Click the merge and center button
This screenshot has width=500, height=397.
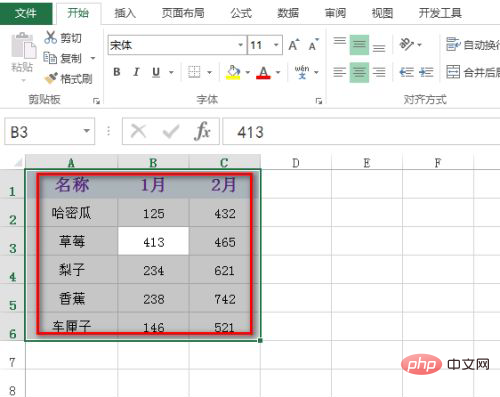(473, 72)
